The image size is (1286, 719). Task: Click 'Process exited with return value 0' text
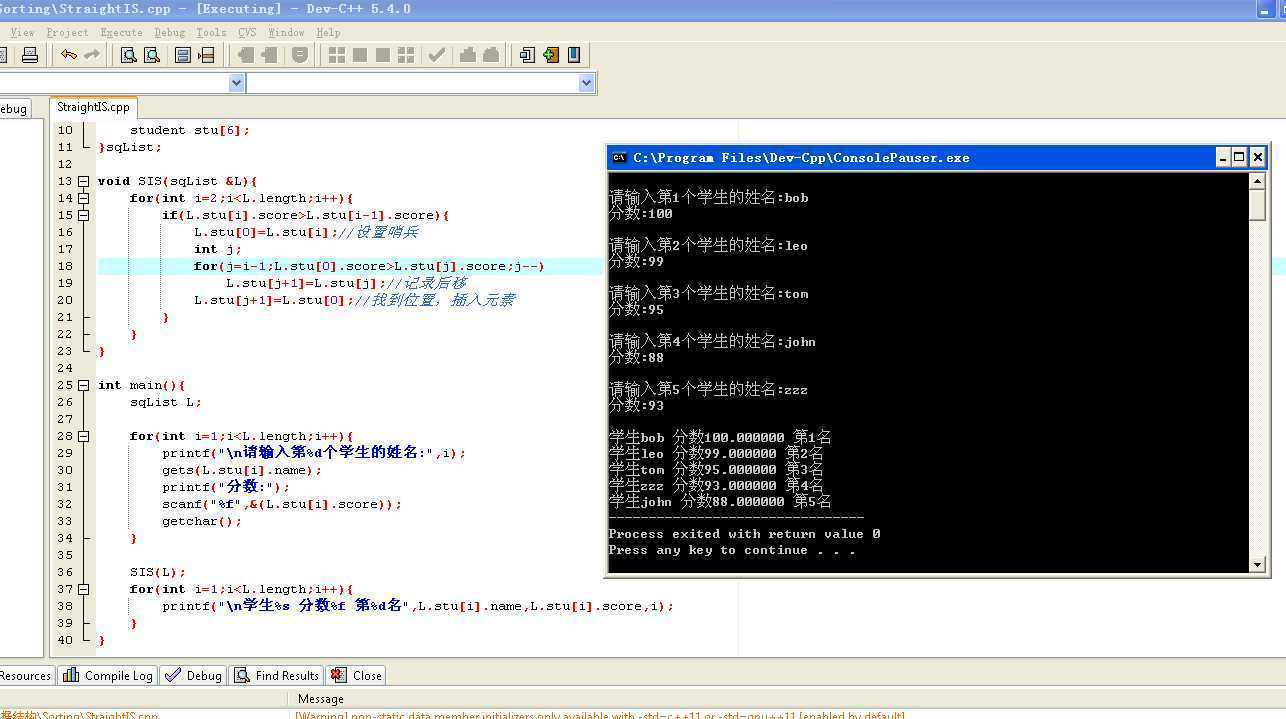coord(744,534)
